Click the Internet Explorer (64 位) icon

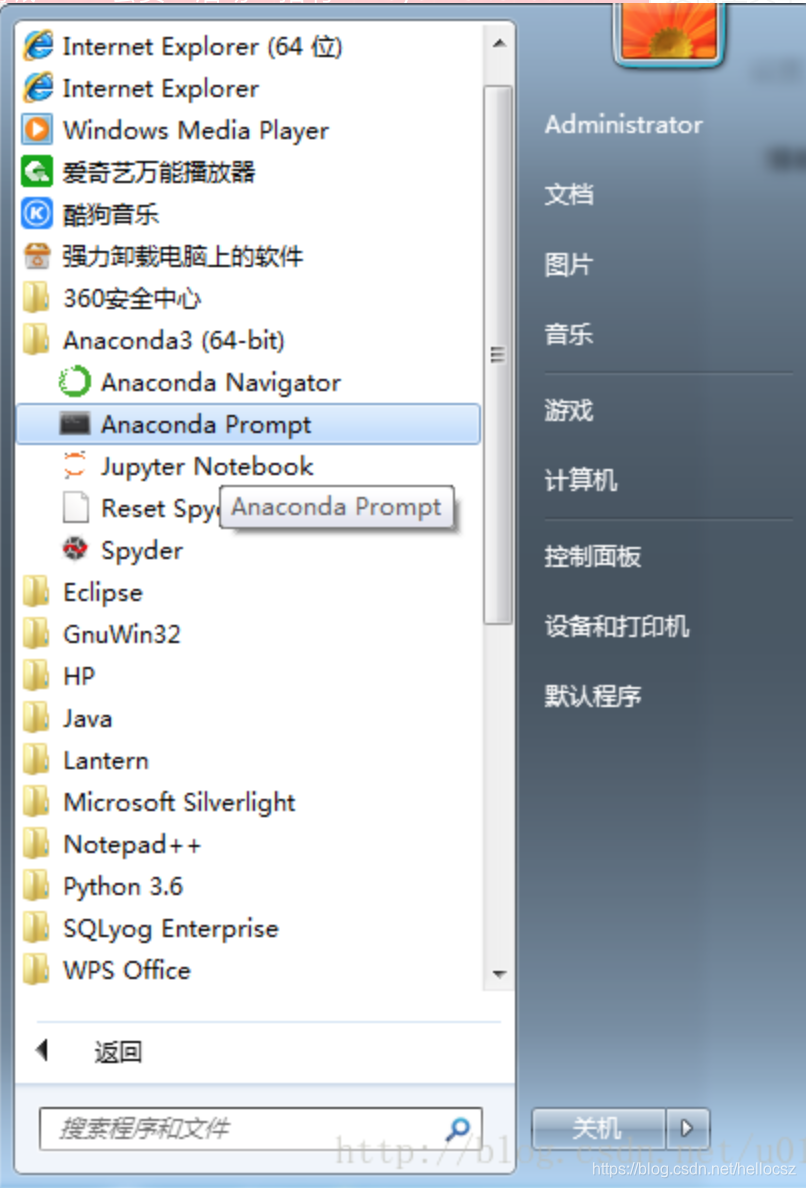tap(36, 45)
